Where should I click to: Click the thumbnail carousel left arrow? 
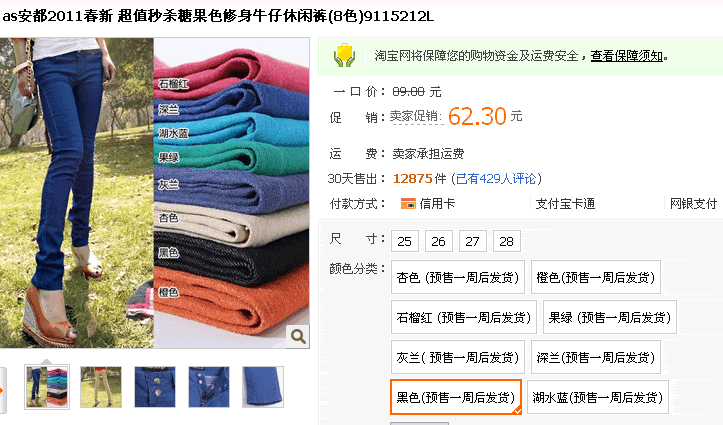coord(2,390)
